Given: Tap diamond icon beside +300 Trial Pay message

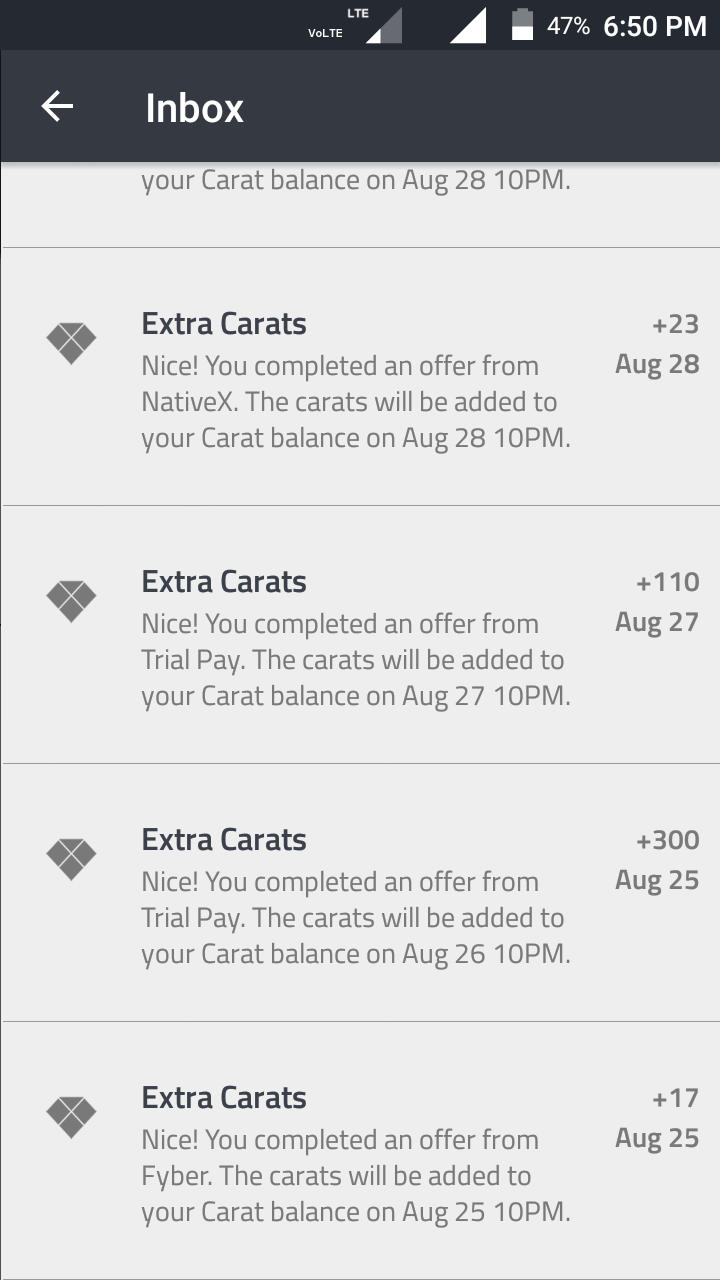Looking at the screenshot, I should pyautogui.click(x=71, y=860).
